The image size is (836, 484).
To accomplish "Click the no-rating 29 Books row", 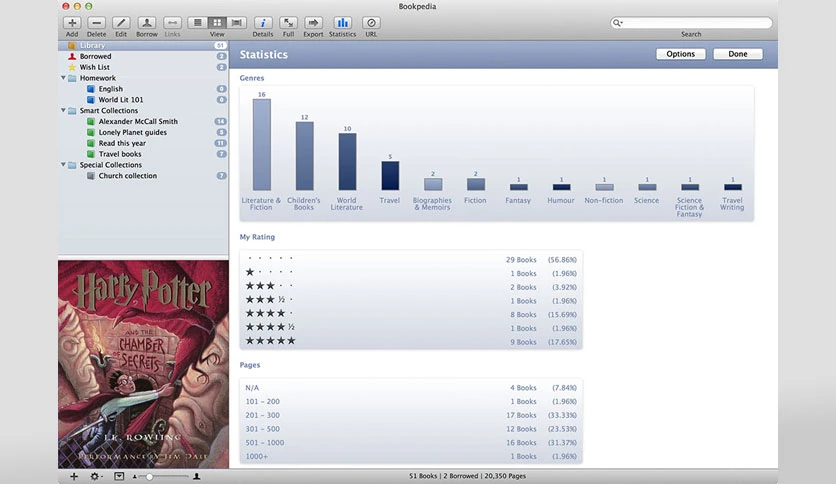I will (x=411, y=260).
